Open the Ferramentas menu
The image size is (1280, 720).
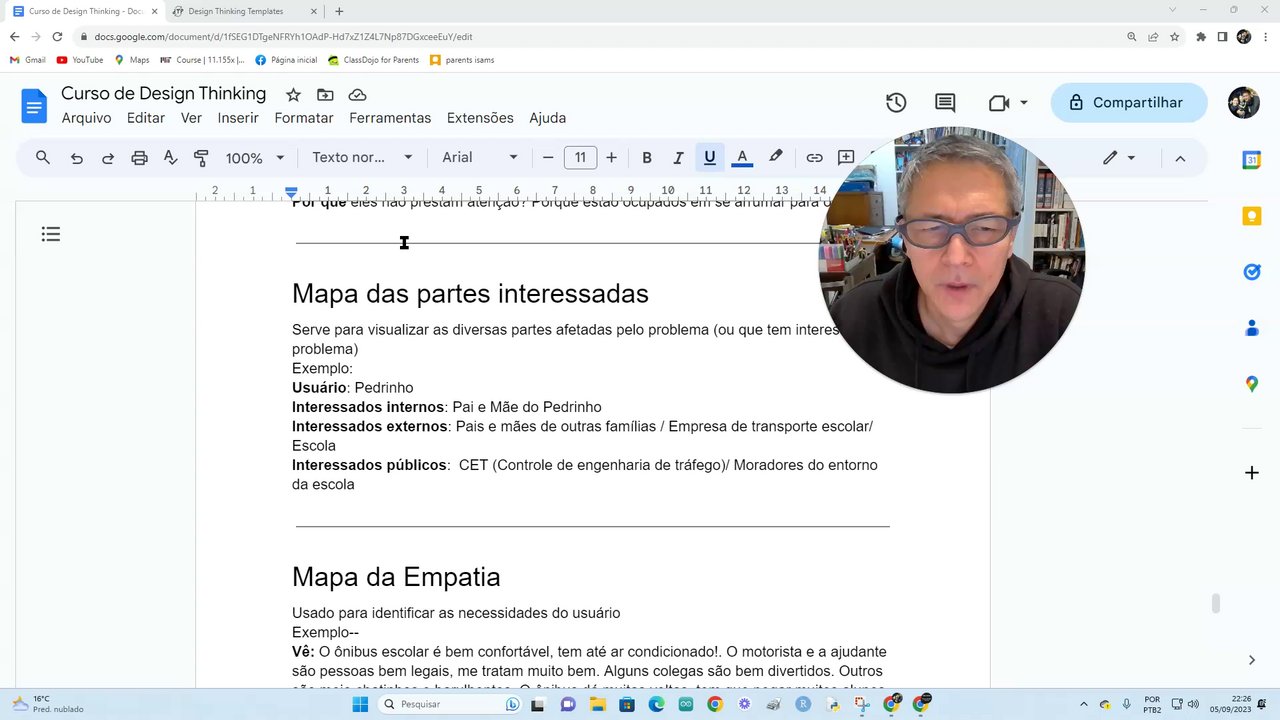click(390, 118)
